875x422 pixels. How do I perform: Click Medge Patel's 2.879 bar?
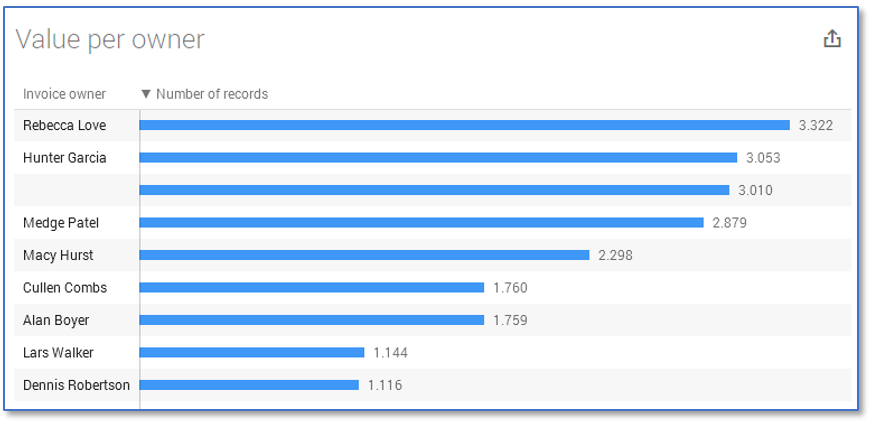pos(421,223)
